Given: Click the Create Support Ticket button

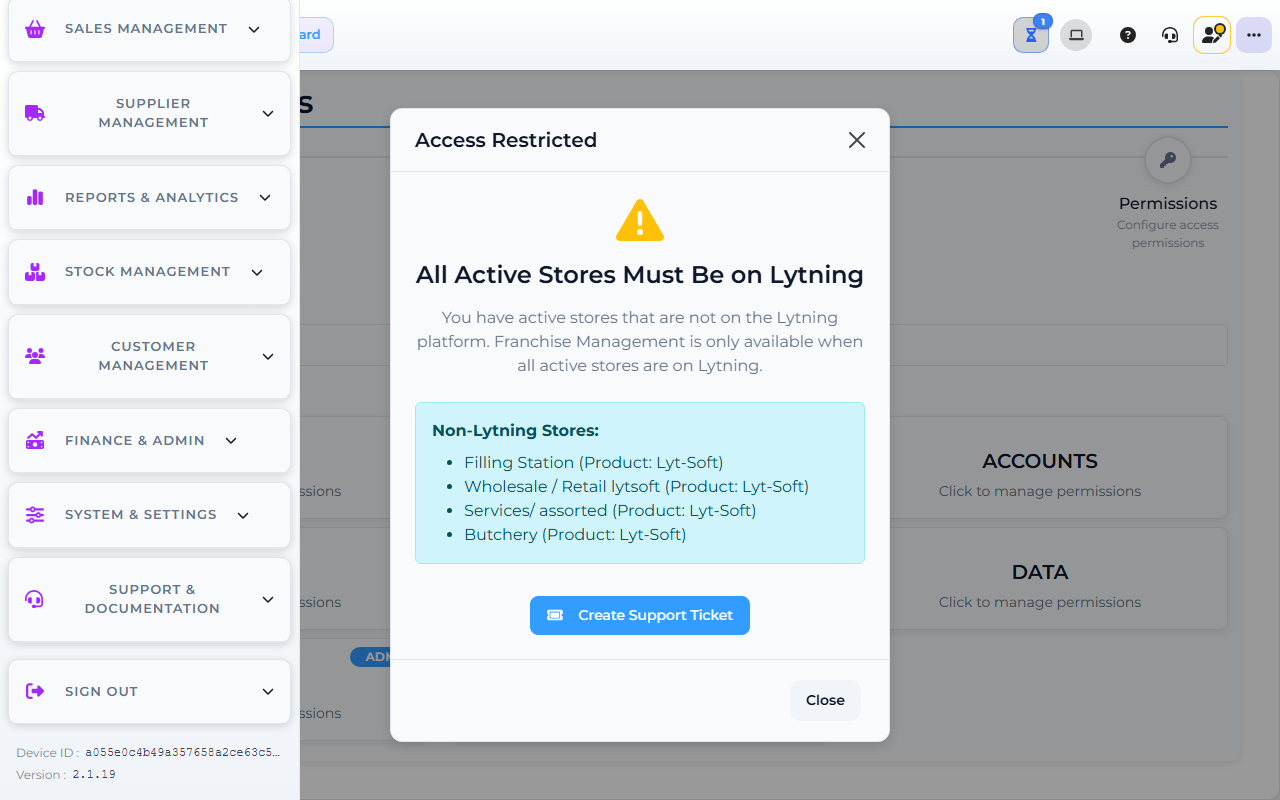Looking at the screenshot, I should point(640,615).
